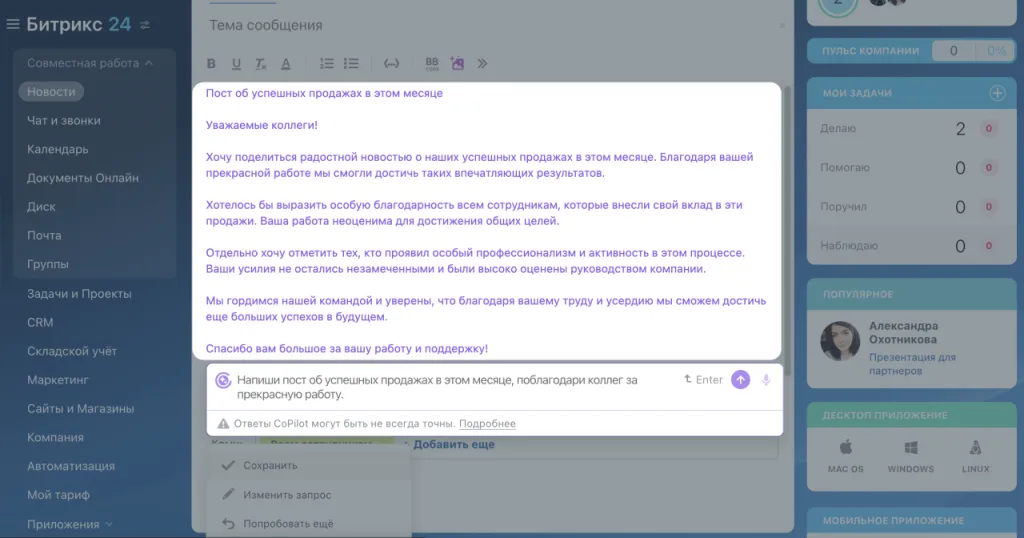
Task: Click the Добавить еще recipients link
Action: coord(454,444)
